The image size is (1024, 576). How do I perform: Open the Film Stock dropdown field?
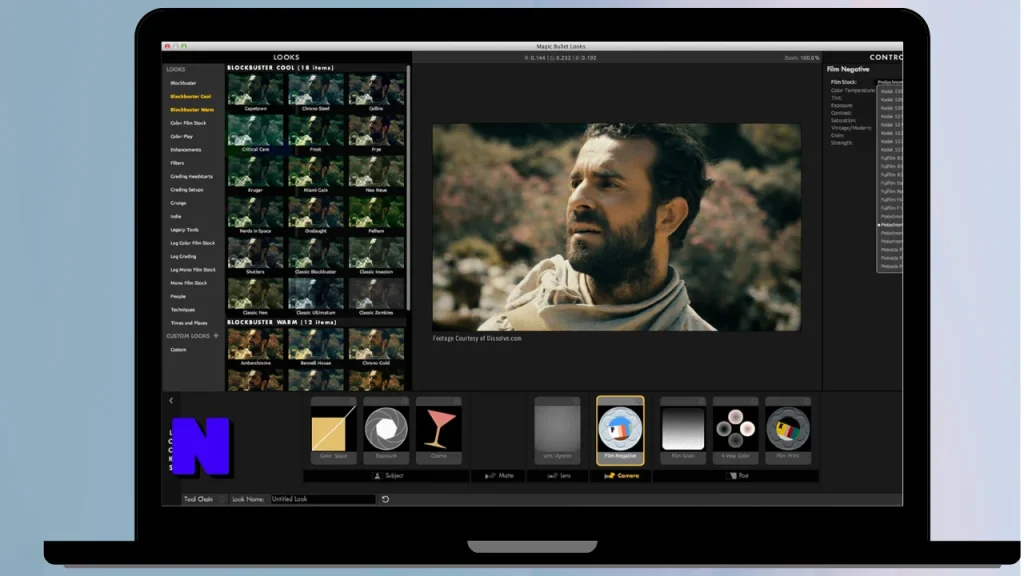pos(889,82)
